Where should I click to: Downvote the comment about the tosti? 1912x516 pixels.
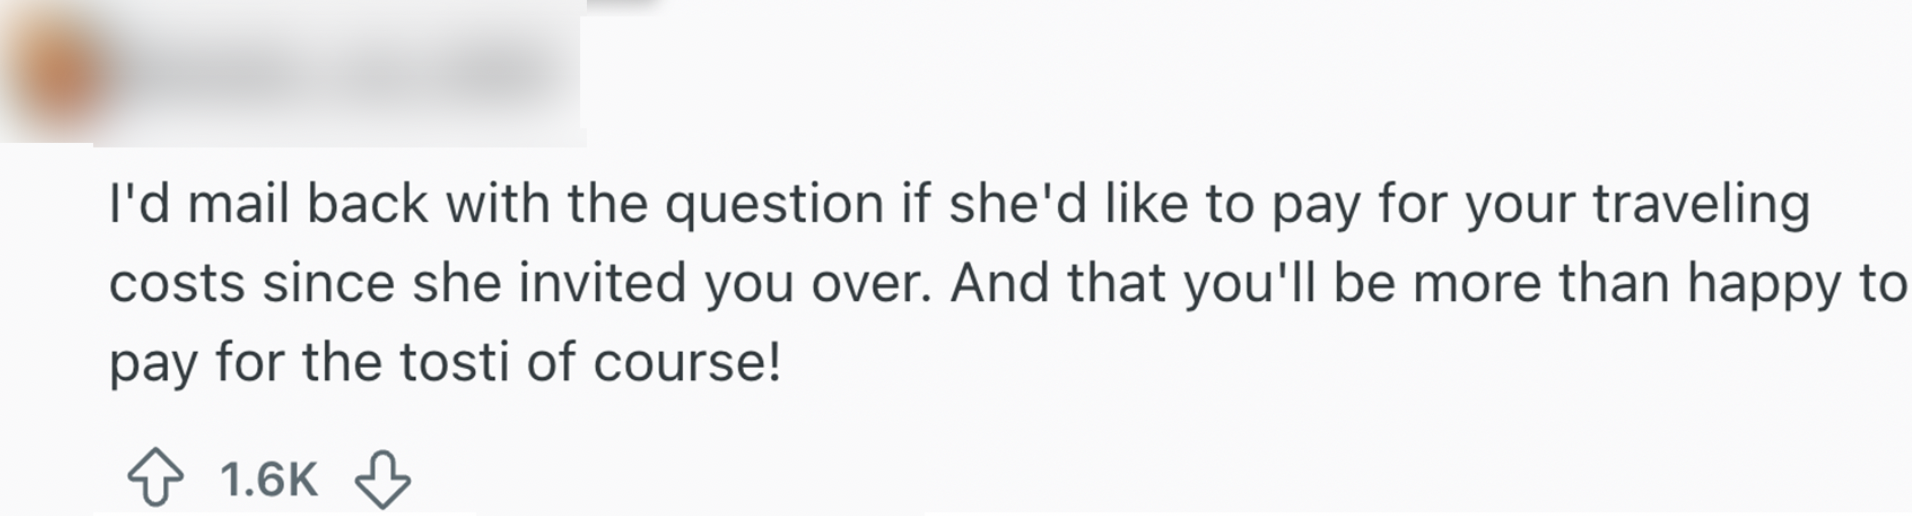[382, 479]
